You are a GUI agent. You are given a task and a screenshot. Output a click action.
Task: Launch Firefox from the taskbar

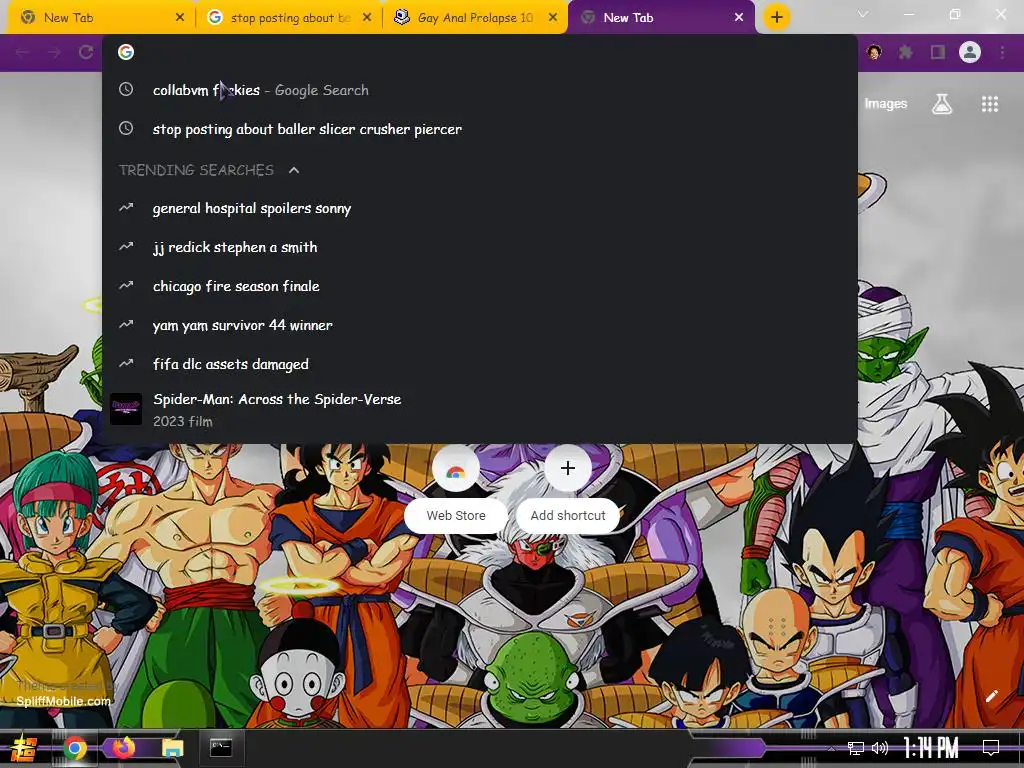pos(123,748)
